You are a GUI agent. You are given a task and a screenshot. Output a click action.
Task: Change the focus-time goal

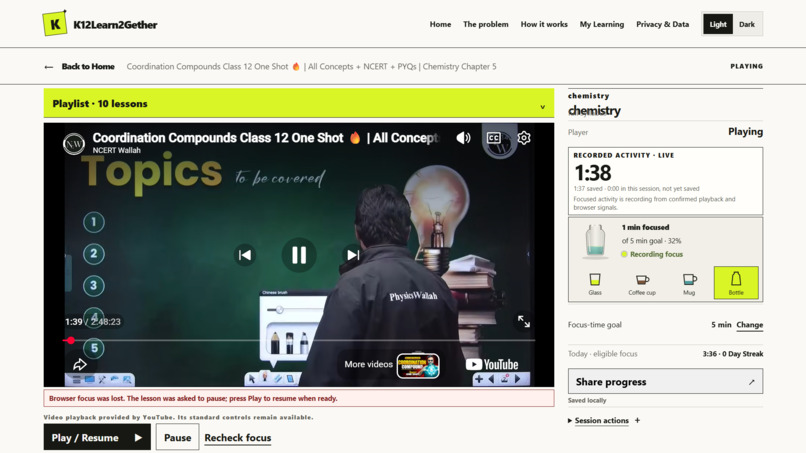coord(749,325)
